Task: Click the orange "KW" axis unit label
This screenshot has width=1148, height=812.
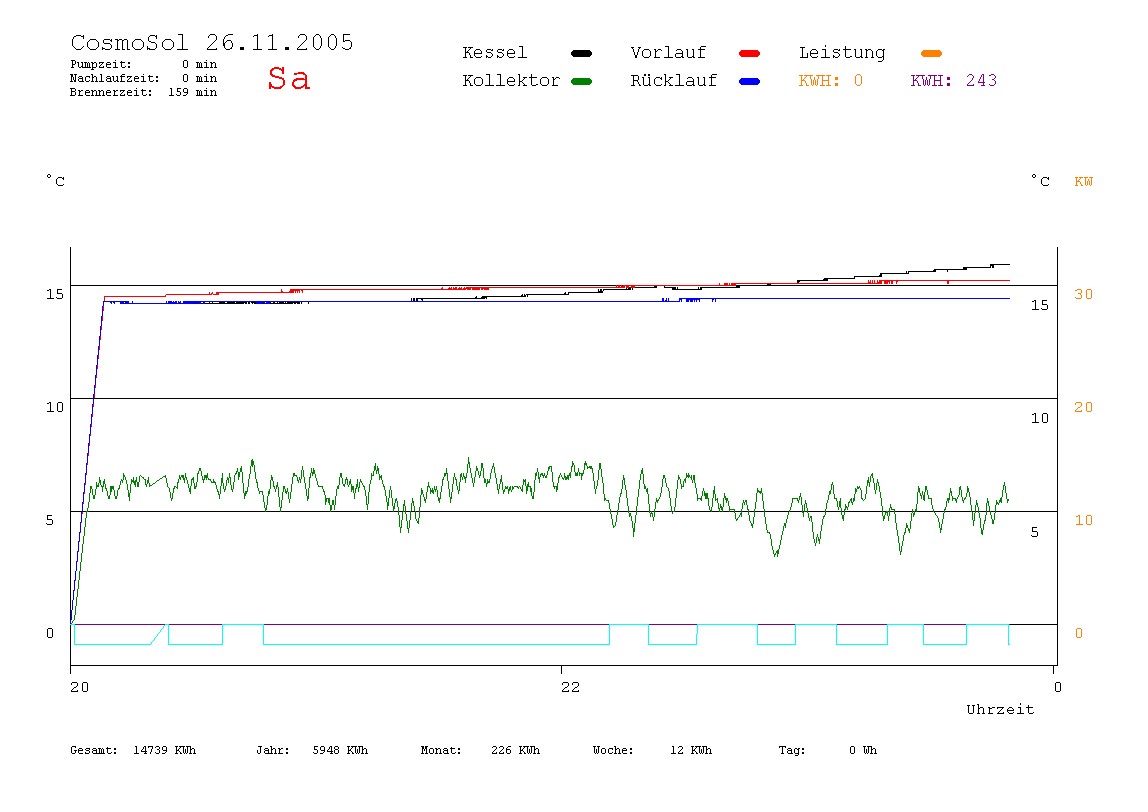Action: [x=1084, y=182]
